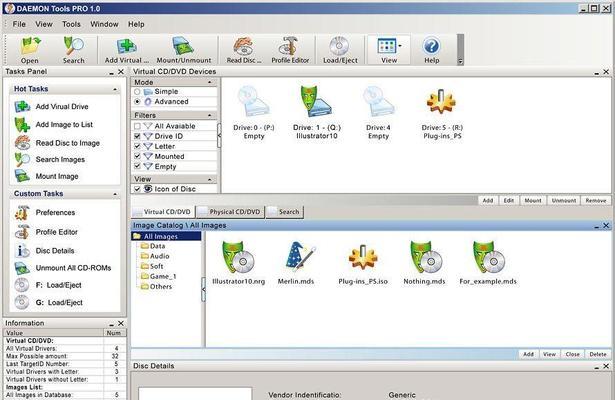
Task: Click Mount Image in Hot Tasks
Action: click(x=47, y=176)
